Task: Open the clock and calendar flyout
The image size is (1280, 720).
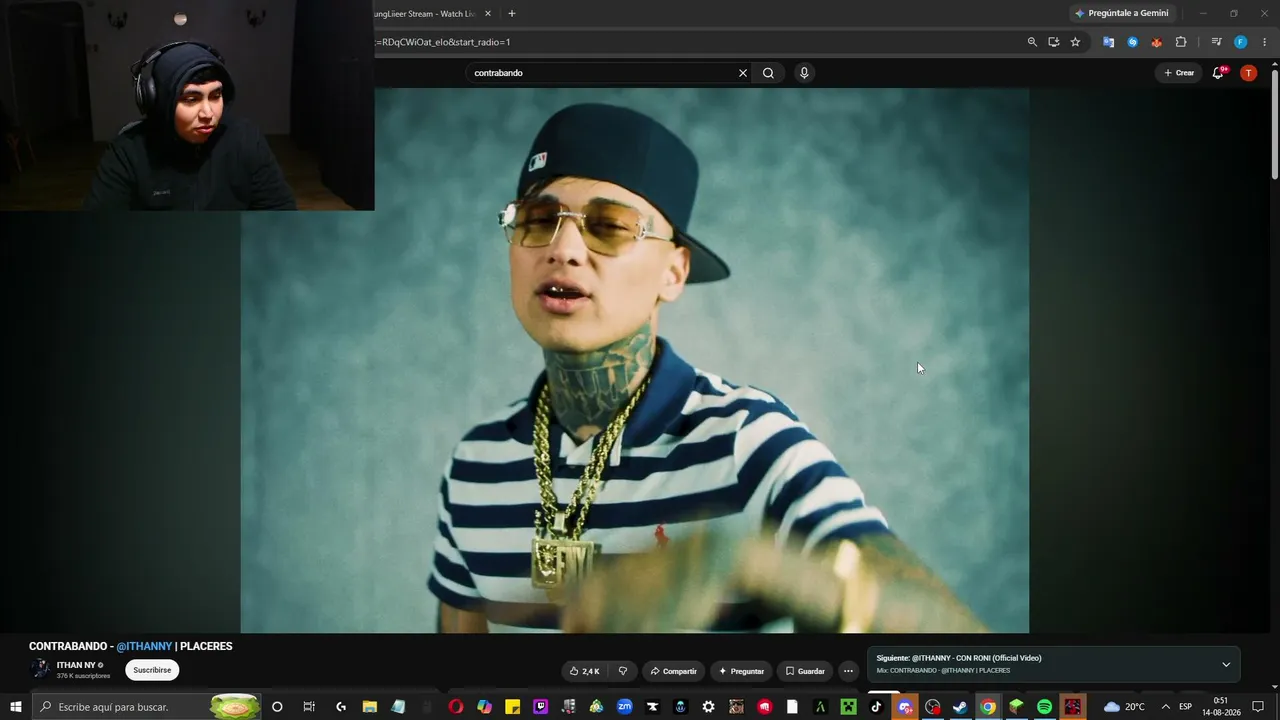Action: coord(1221,707)
